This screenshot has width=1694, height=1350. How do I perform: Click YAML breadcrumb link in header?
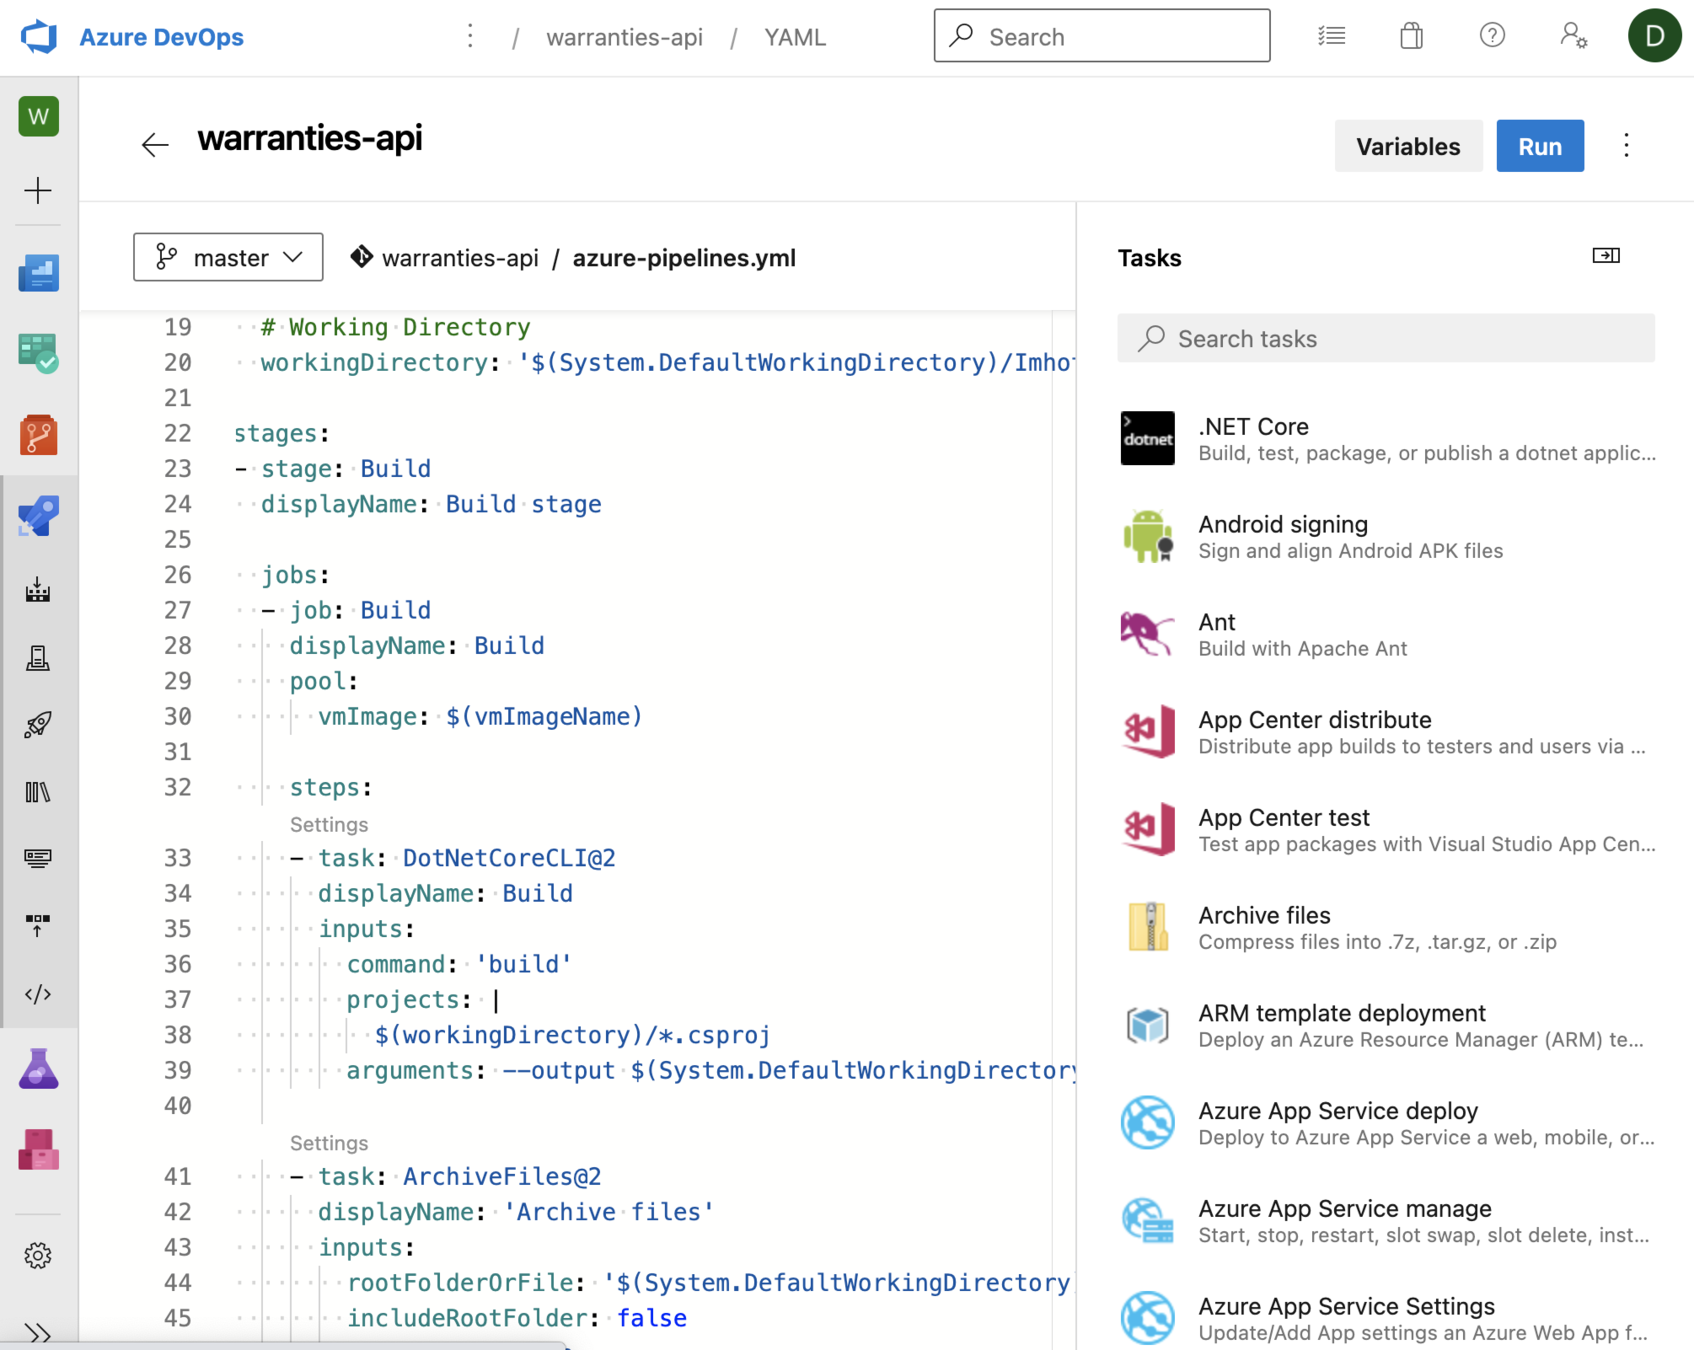tap(795, 37)
